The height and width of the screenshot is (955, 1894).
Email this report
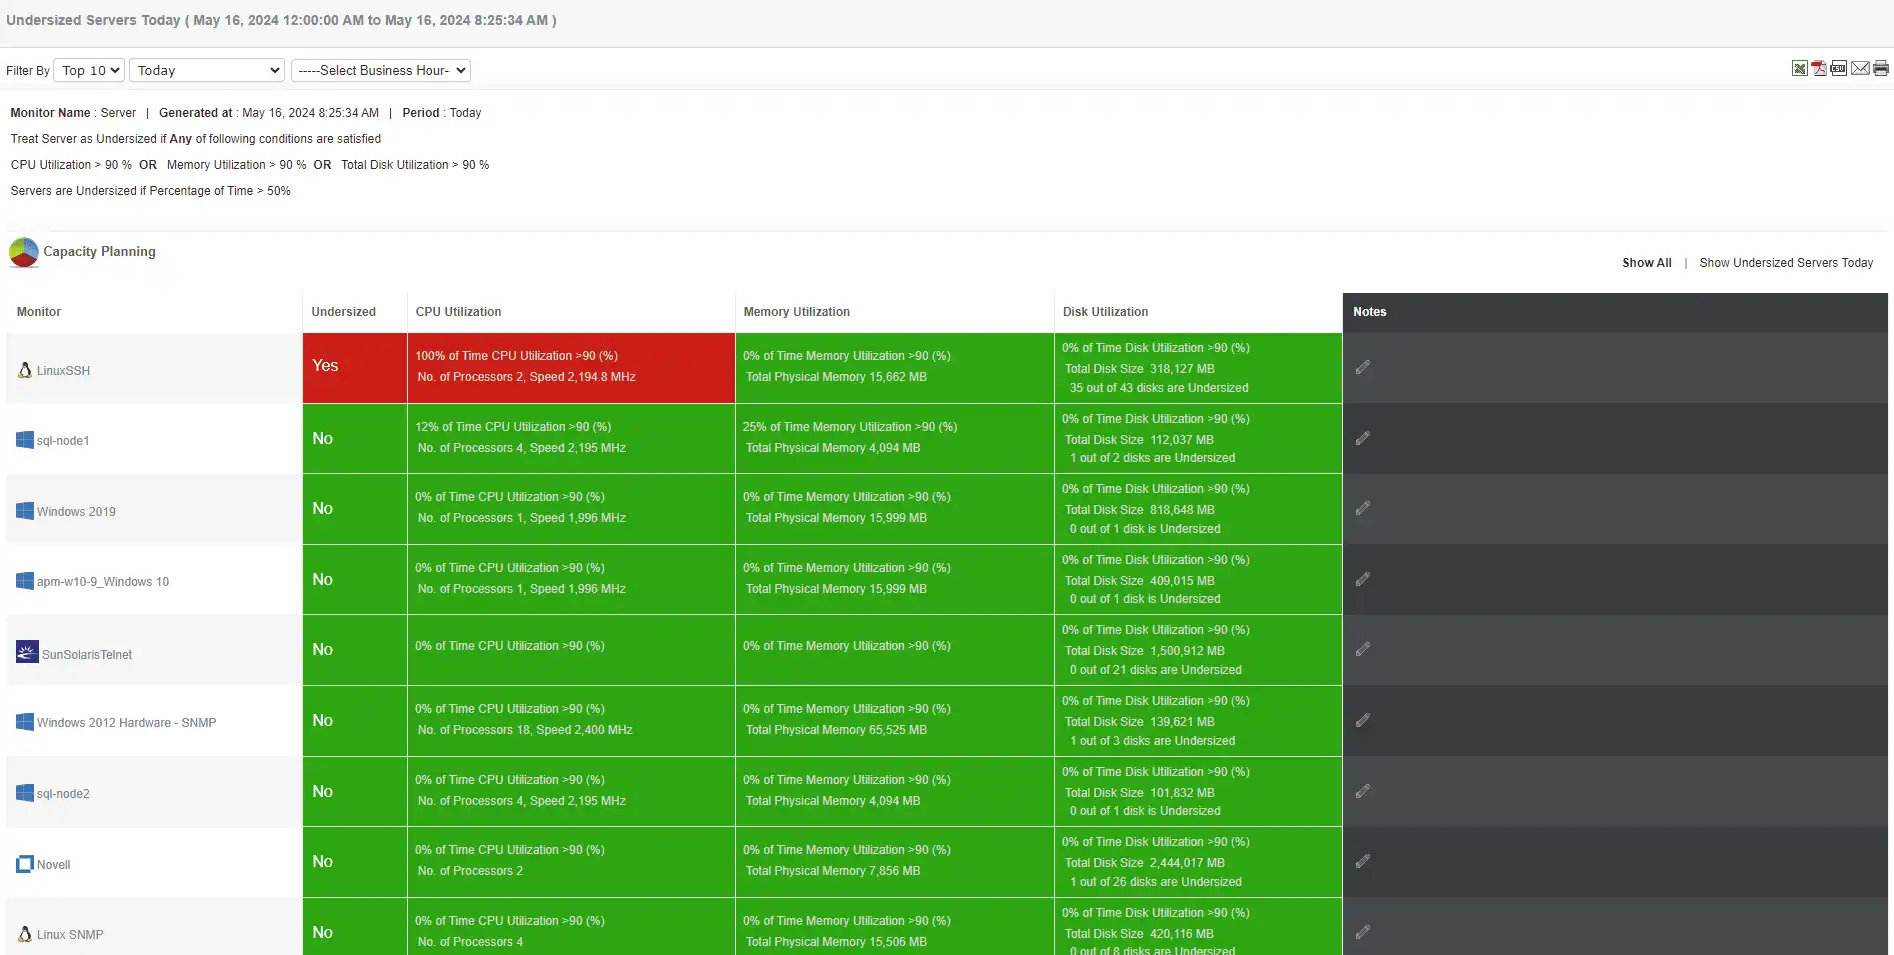point(1860,68)
